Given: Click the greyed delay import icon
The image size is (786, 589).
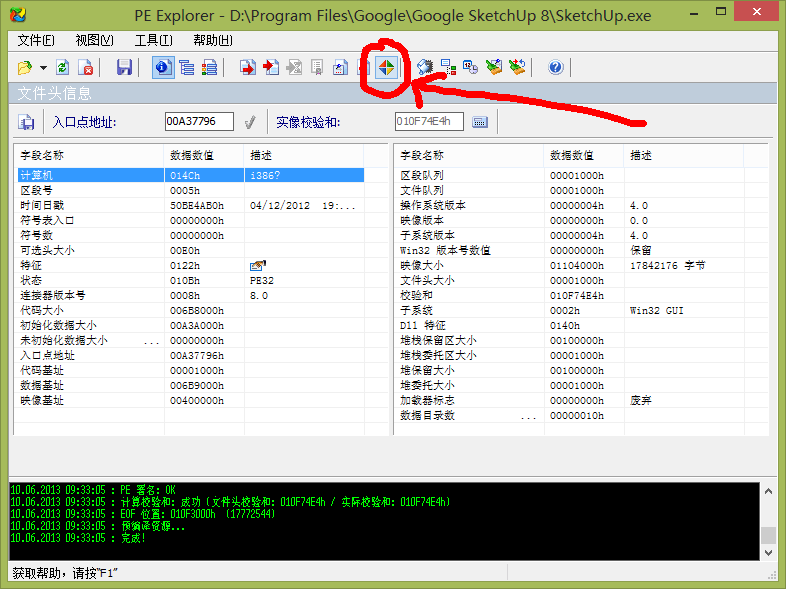Looking at the screenshot, I should [294, 67].
